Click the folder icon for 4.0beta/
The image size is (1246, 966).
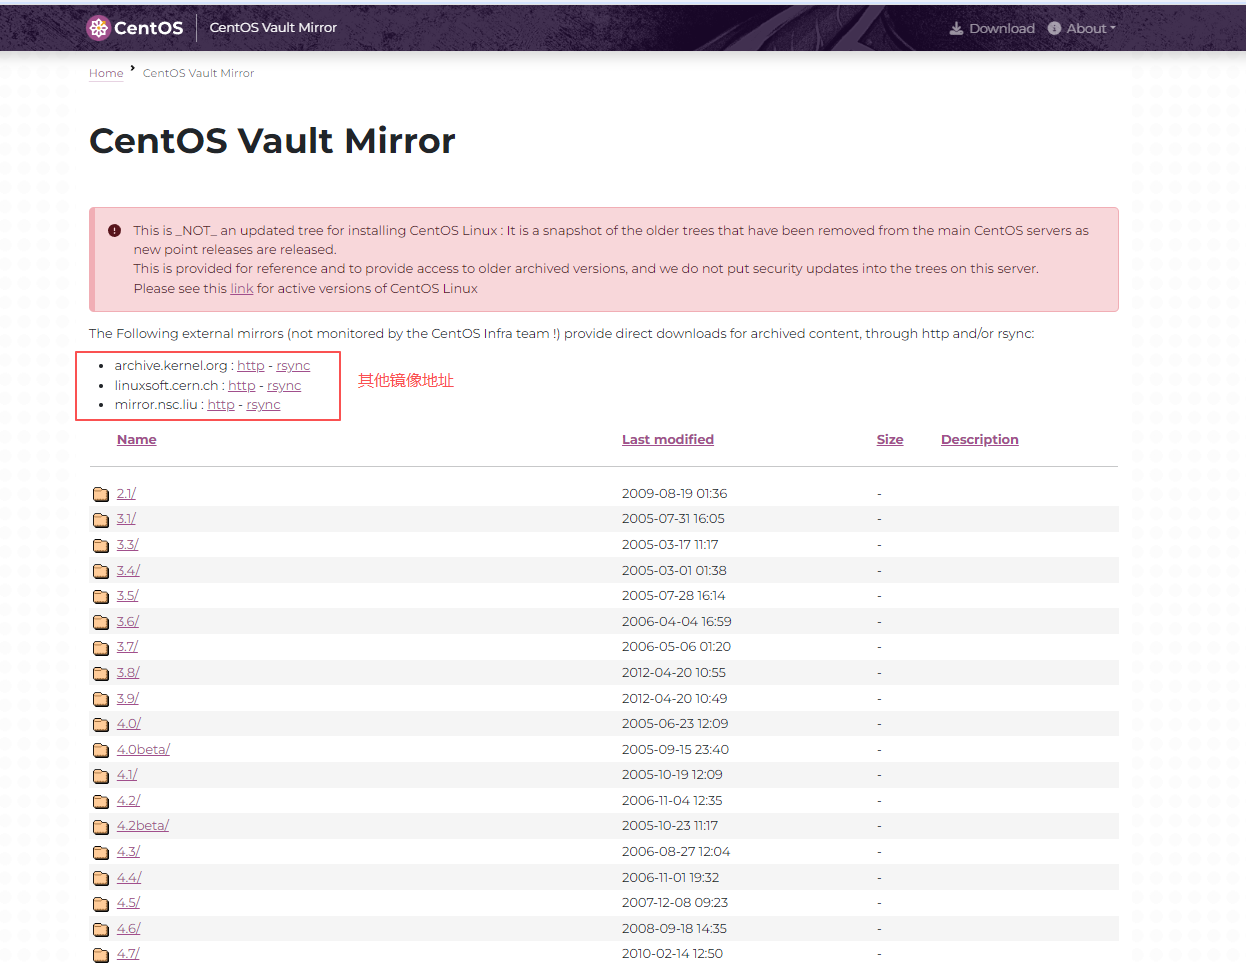101,750
